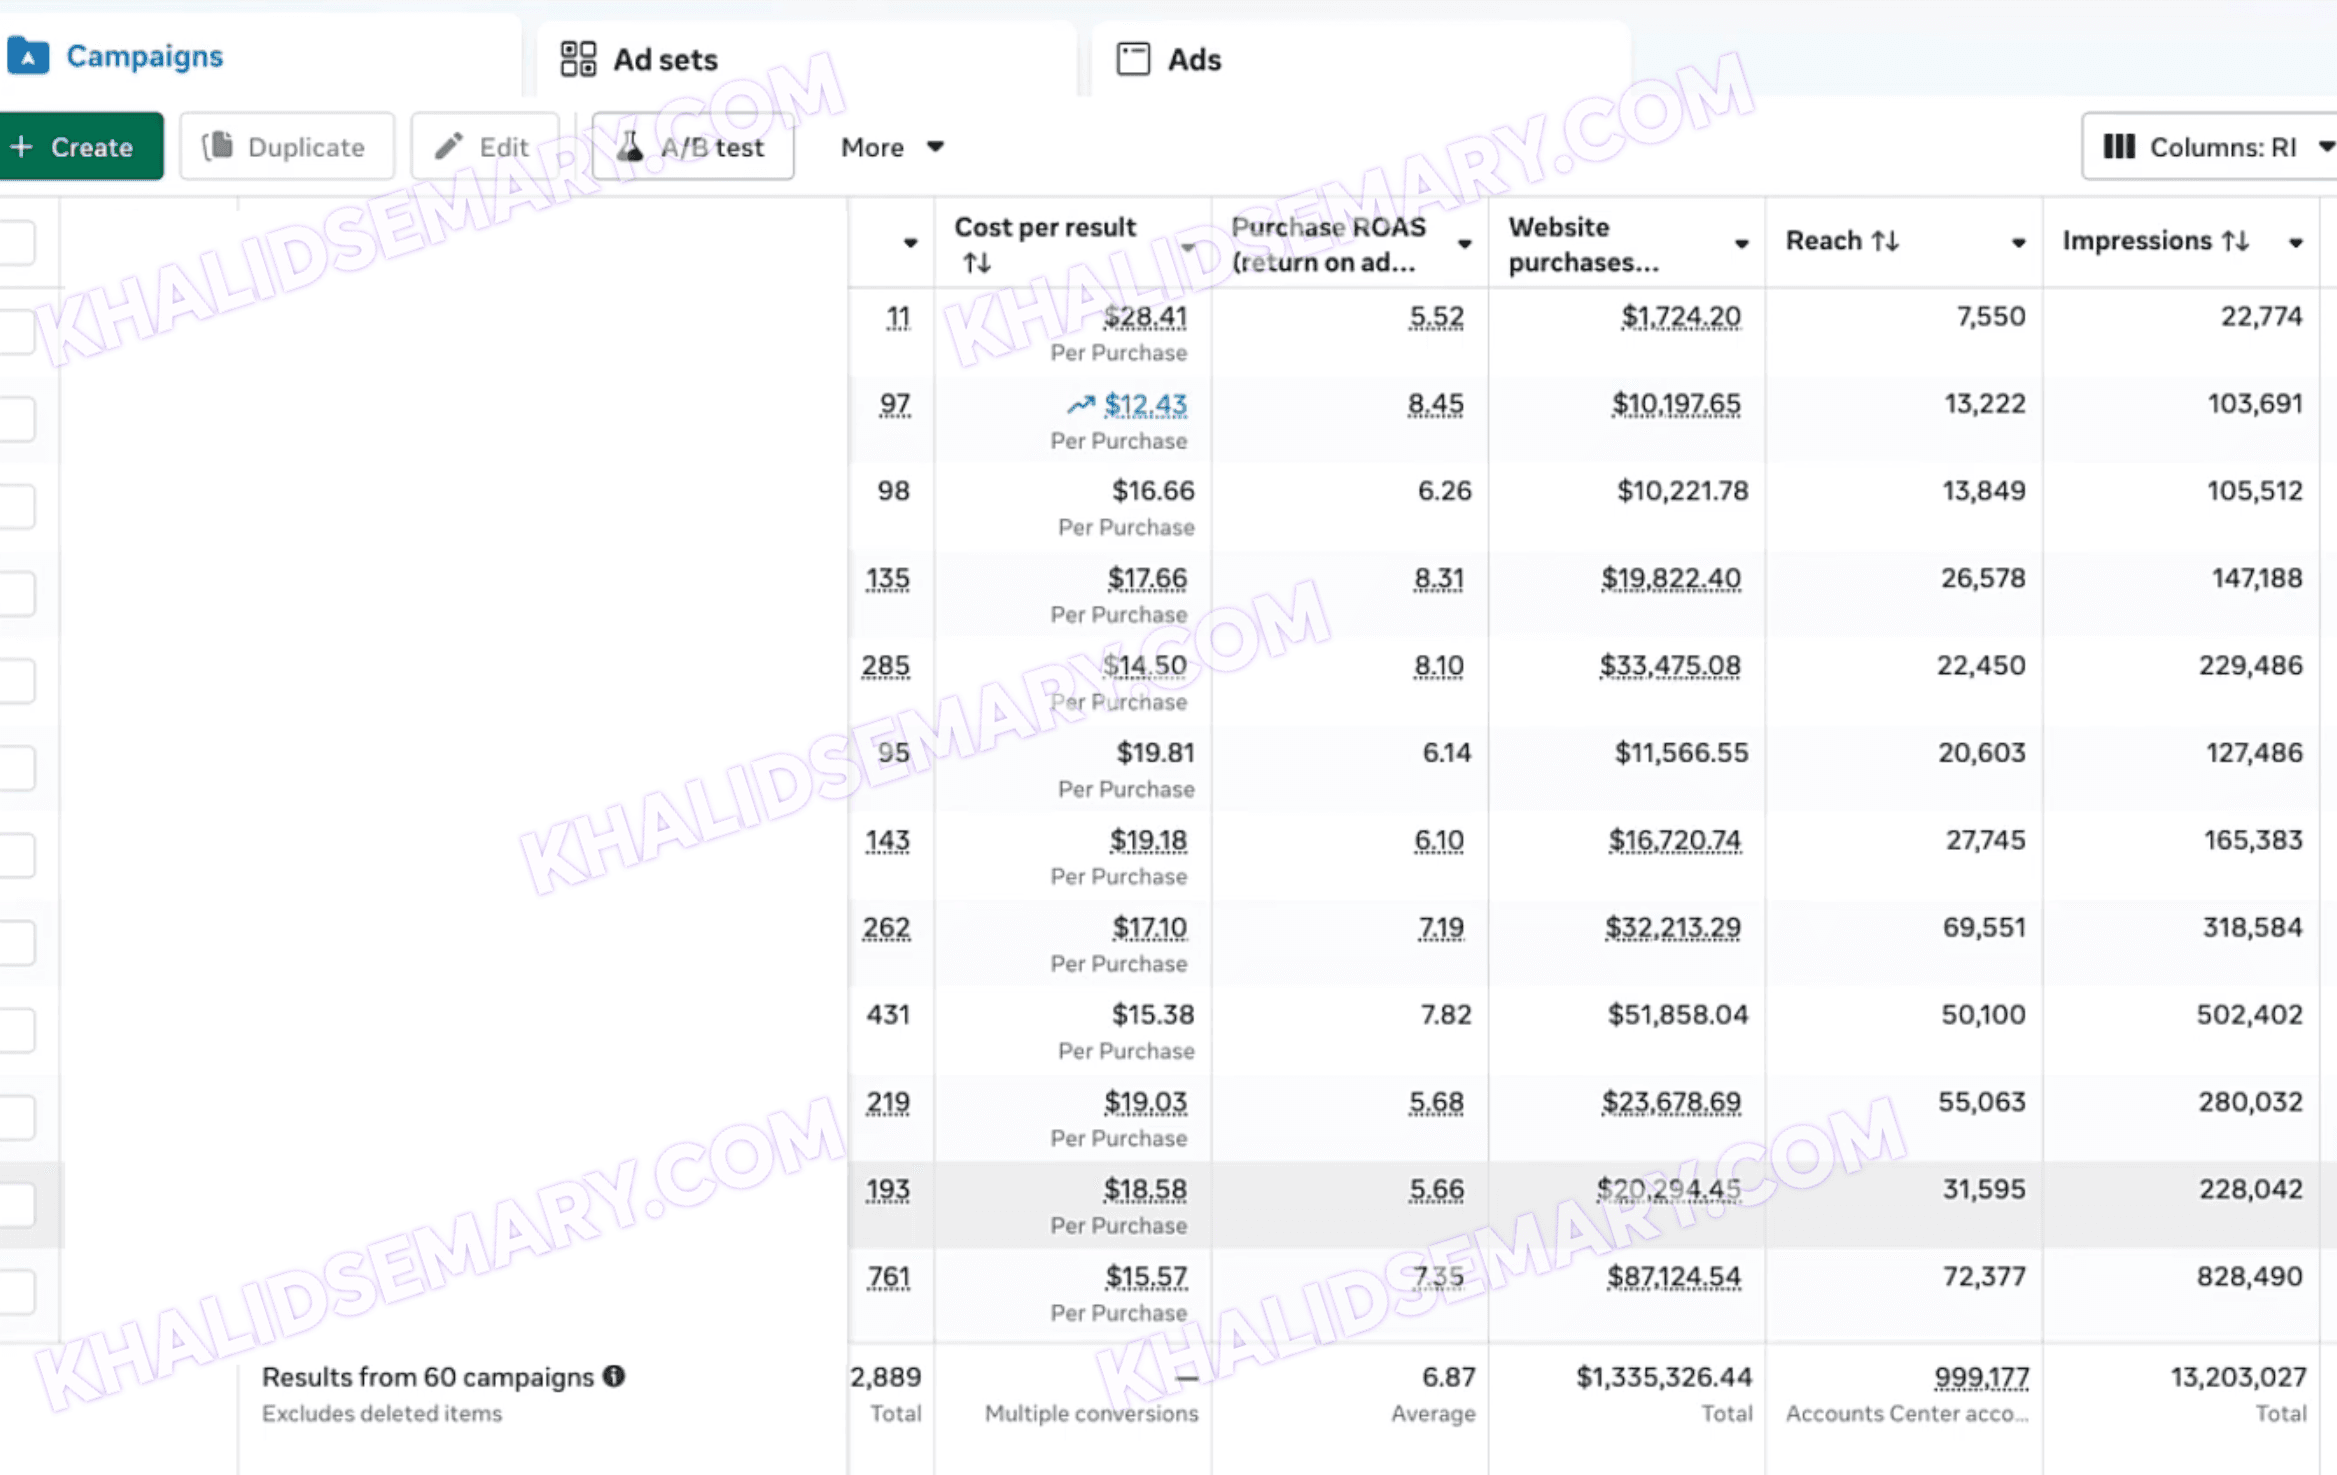The width and height of the screenshot is (2337, 1475).
Task: Click the Duplicate button
Action: pos(286,147)
